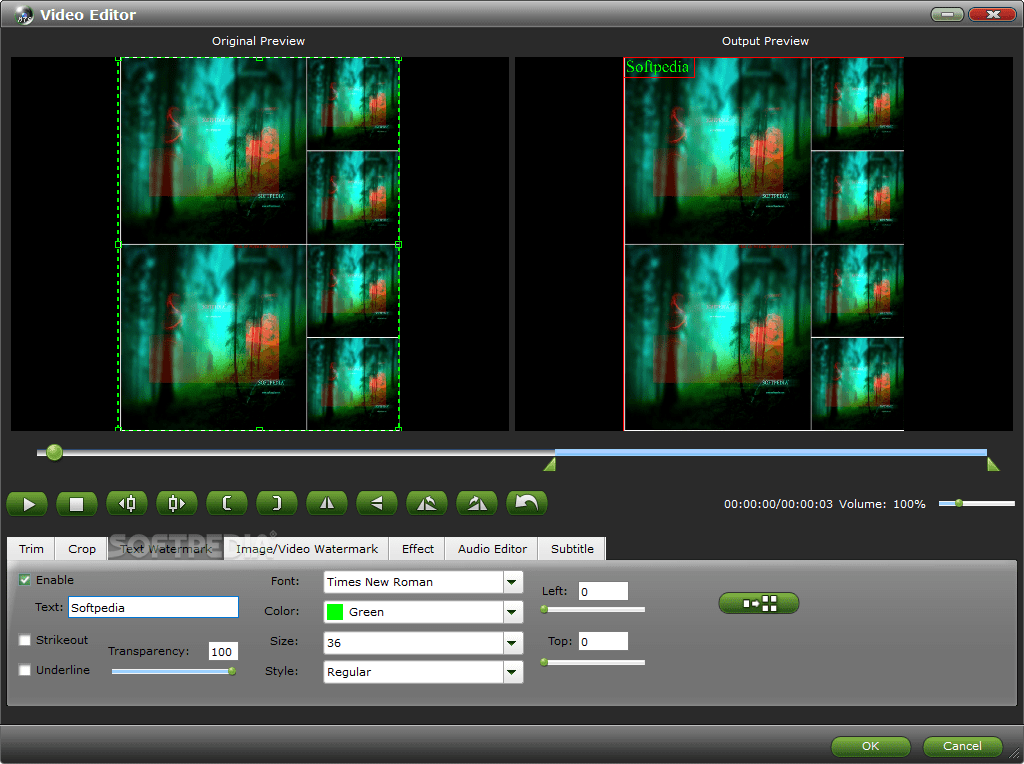This screenshot has height=764, width=1024.
Task: Set trim end with right bracket
Action: coord(277,503)
